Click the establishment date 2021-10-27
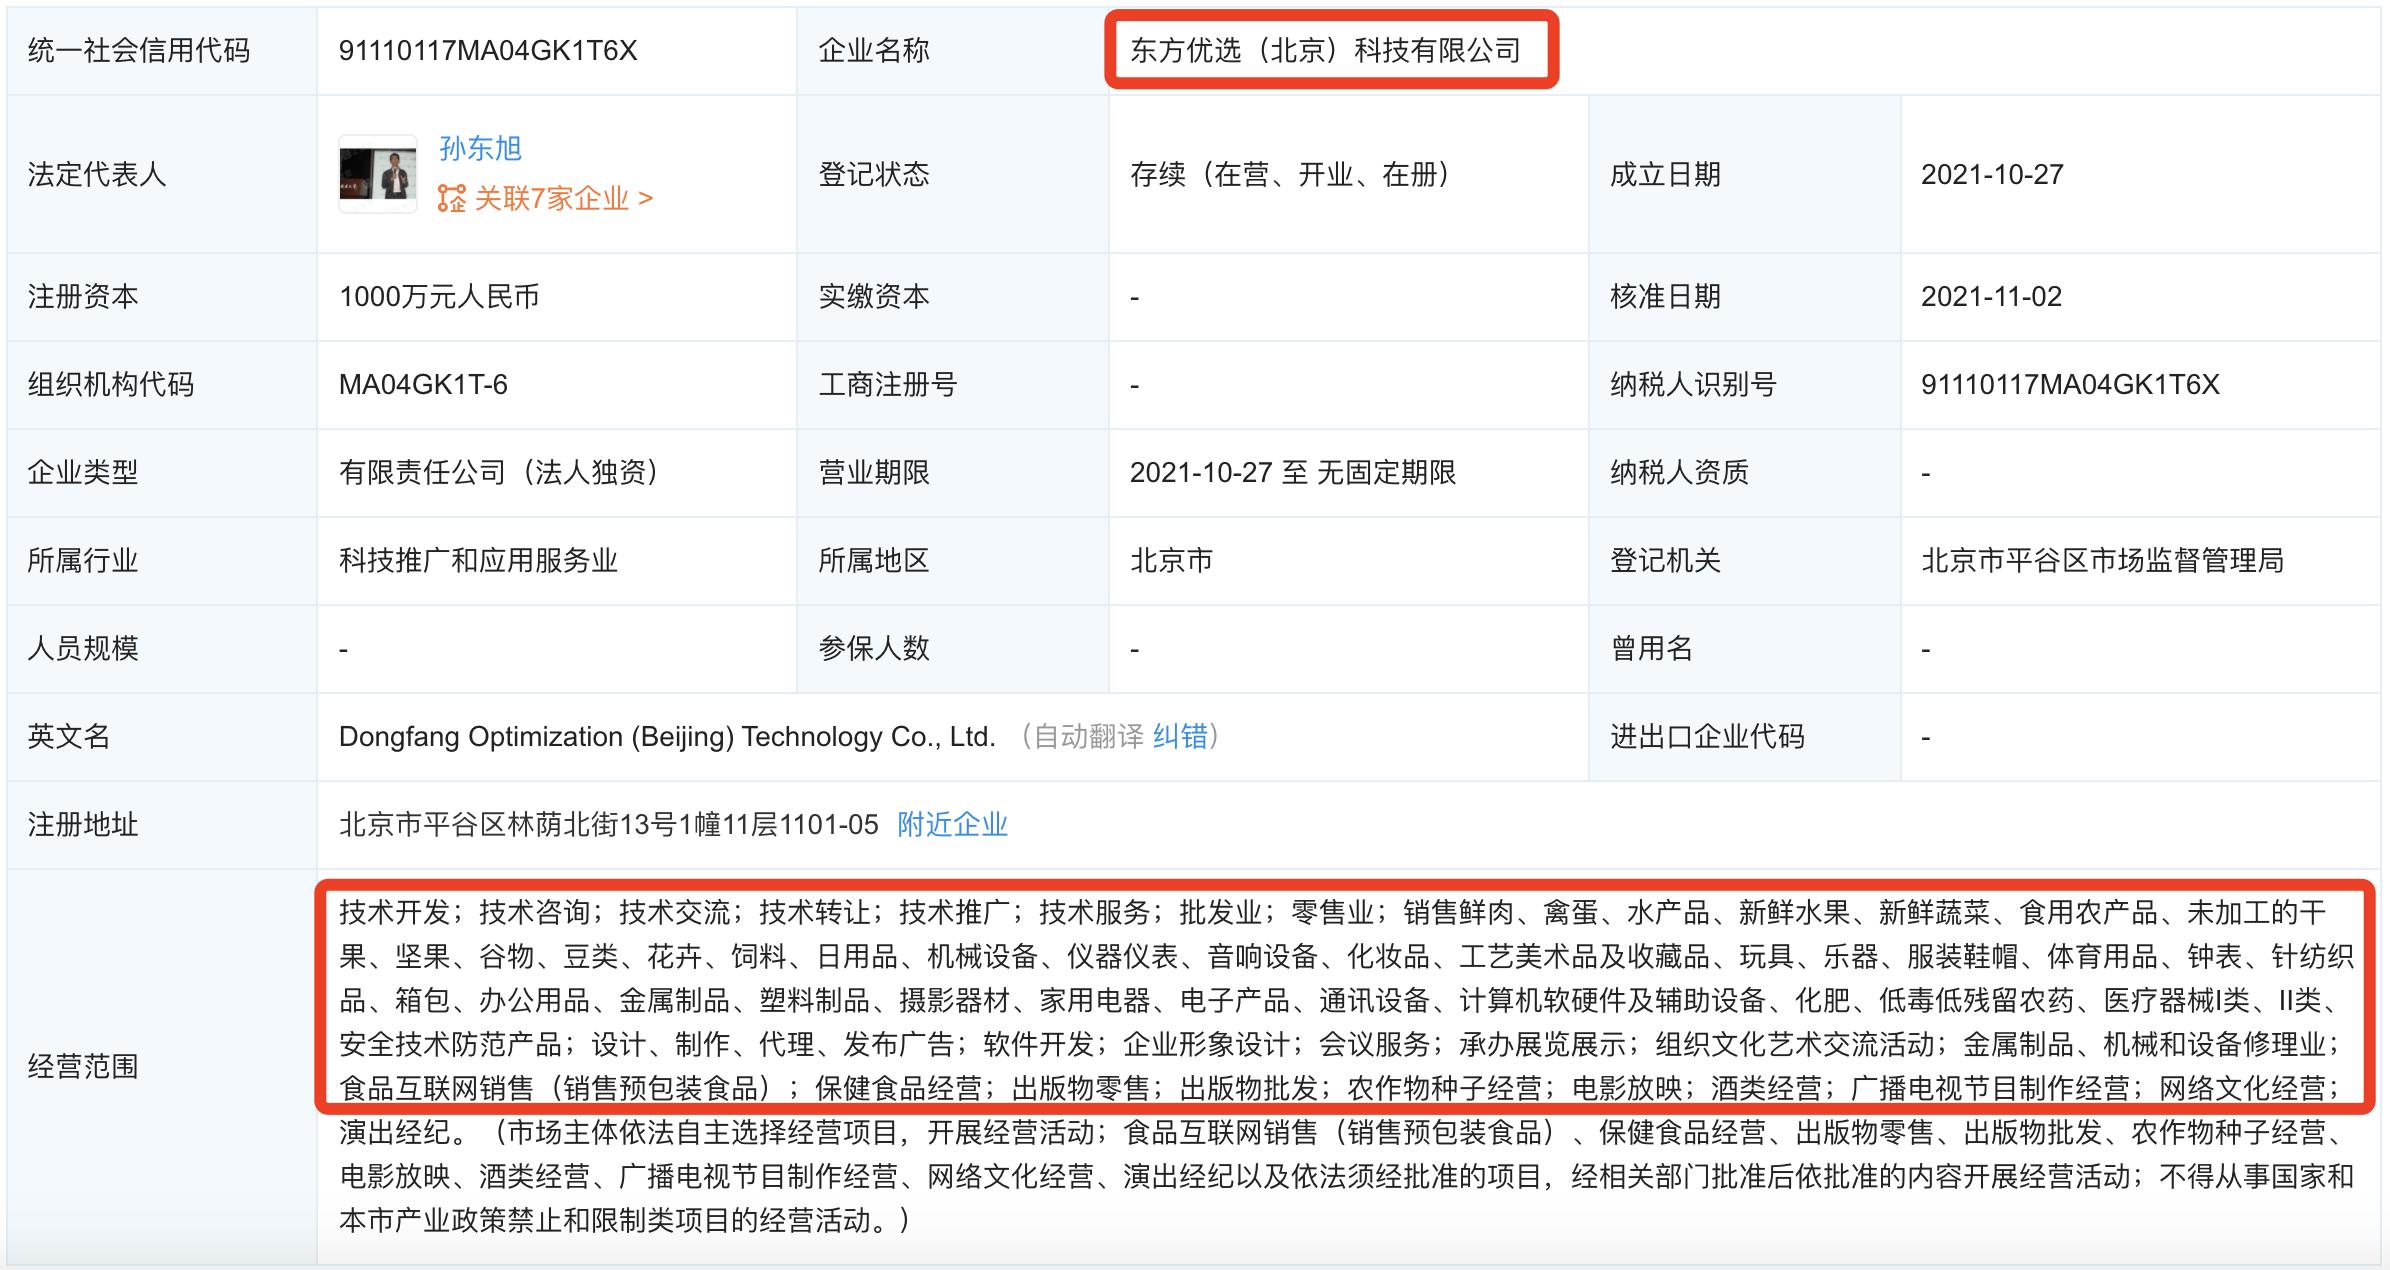 coord(1992,175)
